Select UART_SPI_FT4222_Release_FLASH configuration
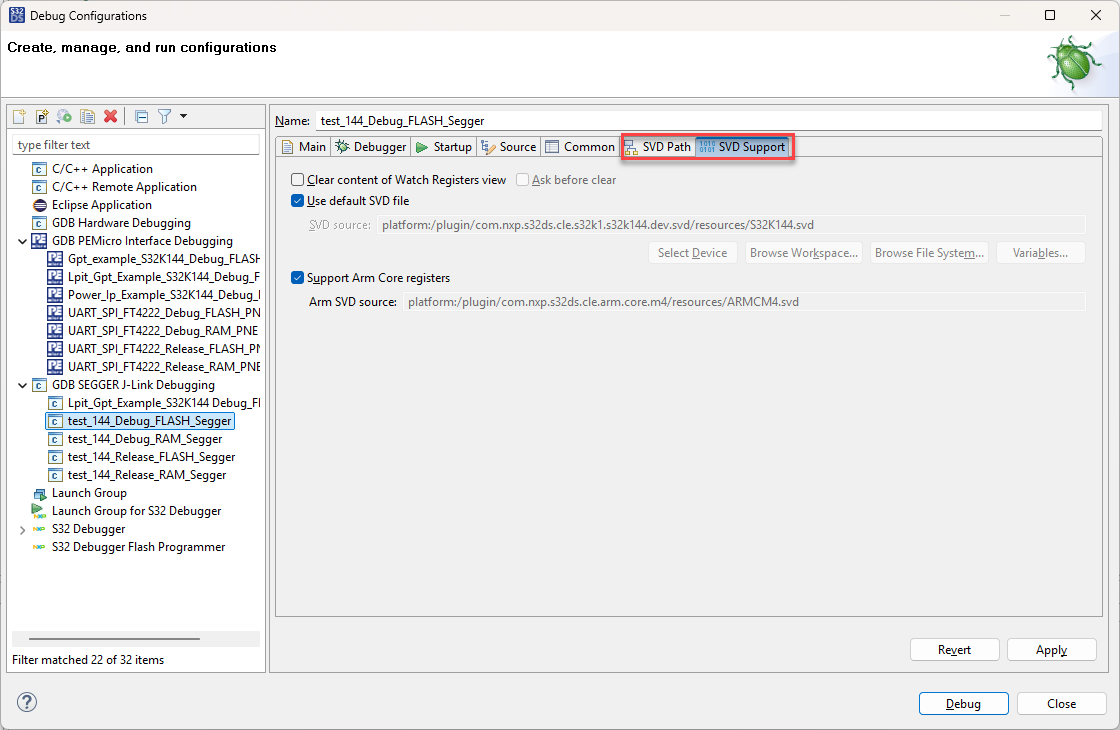 (164, 349)
